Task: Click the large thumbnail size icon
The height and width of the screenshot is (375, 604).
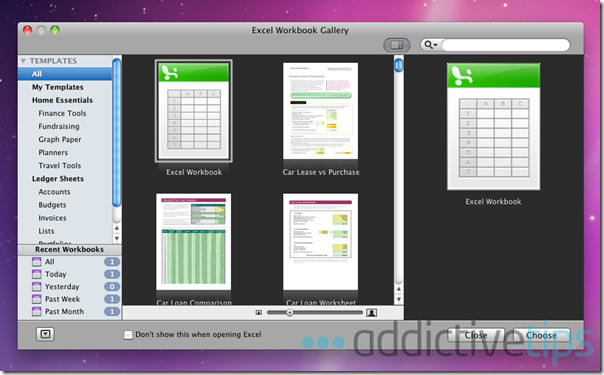Action: 371,313
